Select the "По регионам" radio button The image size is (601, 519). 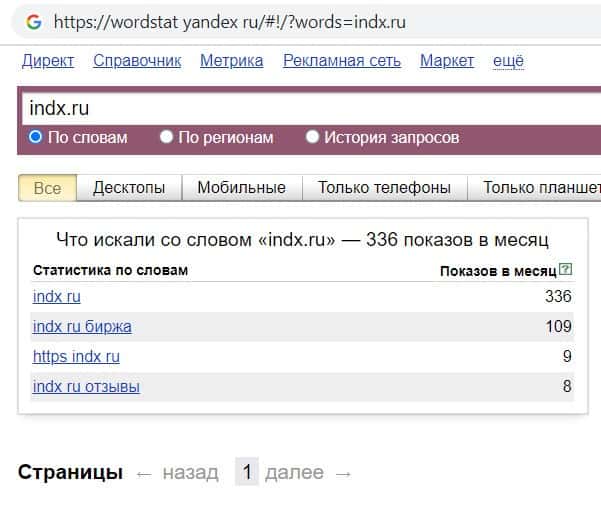tap(167, 137)
